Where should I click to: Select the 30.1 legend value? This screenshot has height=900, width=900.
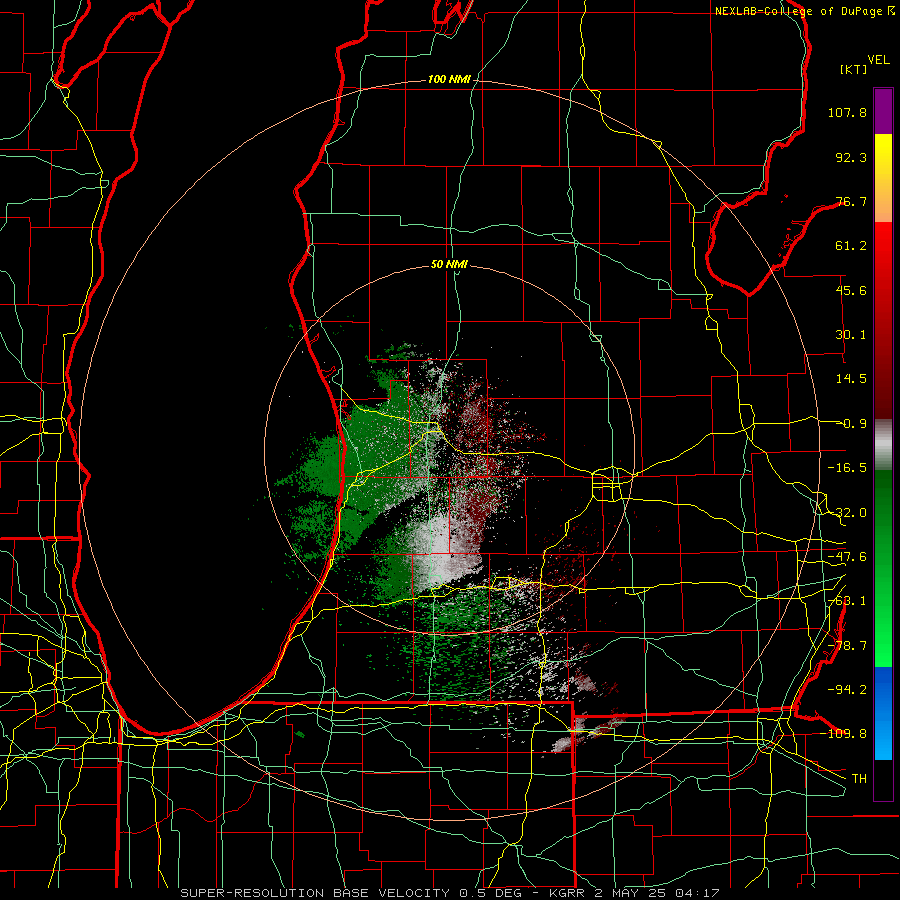click(851, 335)
